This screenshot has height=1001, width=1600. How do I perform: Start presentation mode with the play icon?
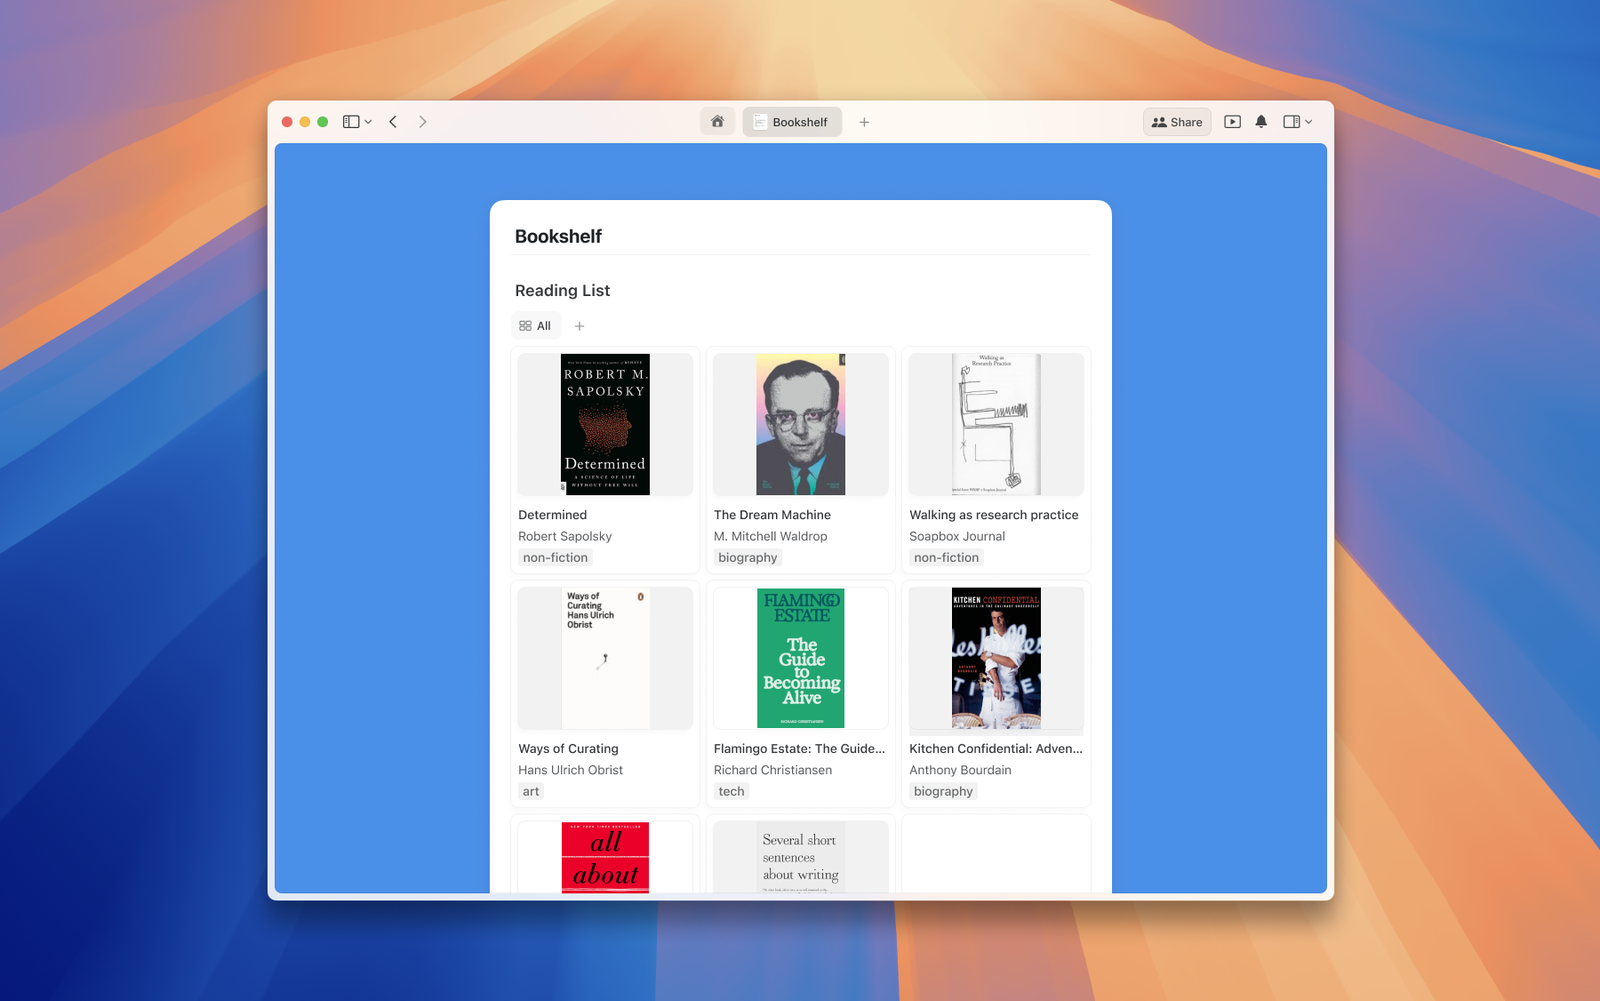[1233, 122]
